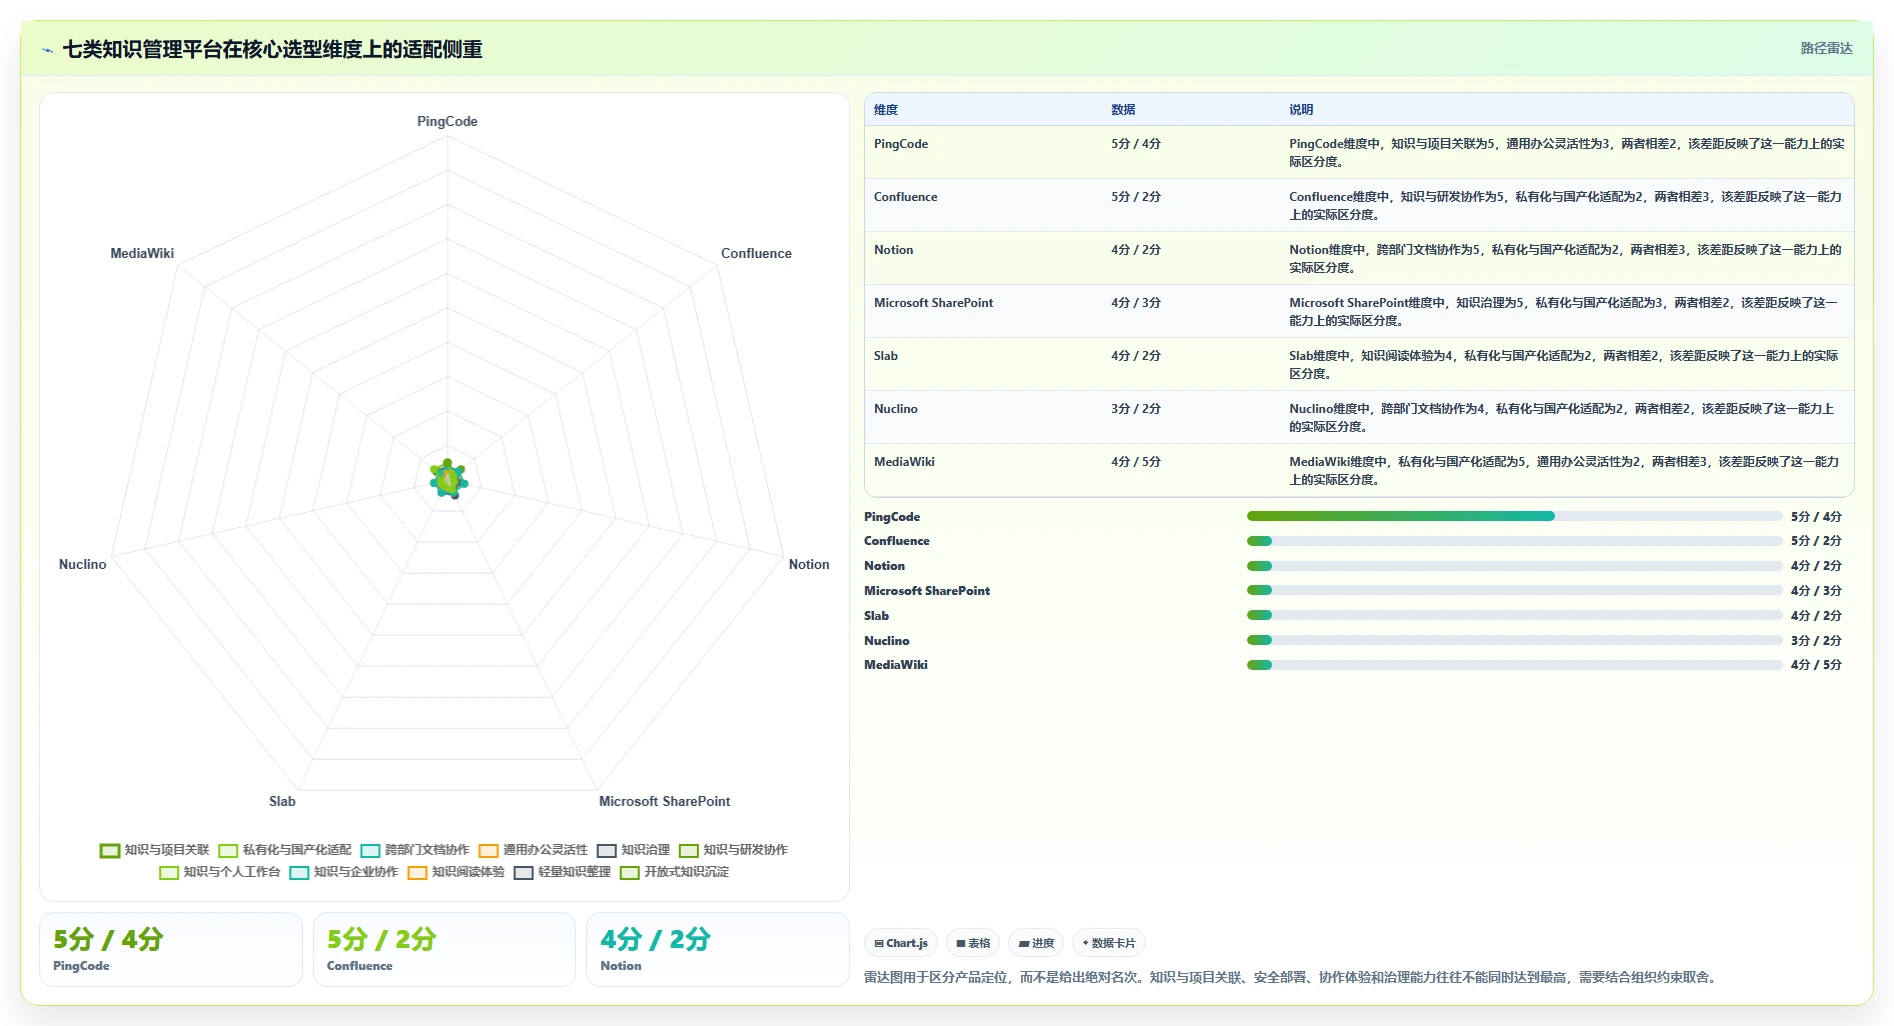Select the Nuclino row name in the table
The height and width of the screenshot is (1026, 1894).
click(x=896, y=409)
